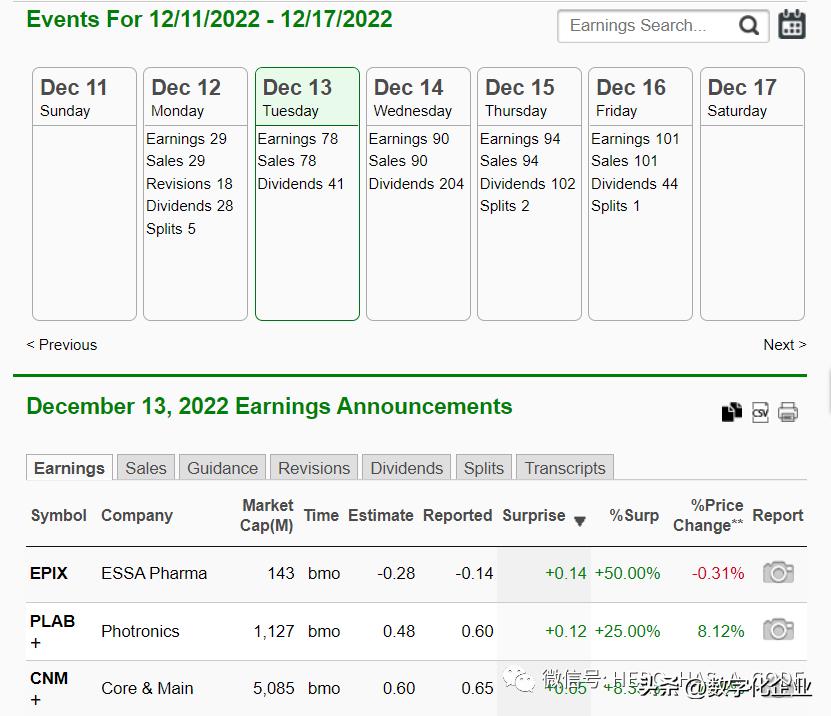Viewport: 831px width, 716px height.
Task: Sort by the Surprise column arrow
Action: point(579,520)
